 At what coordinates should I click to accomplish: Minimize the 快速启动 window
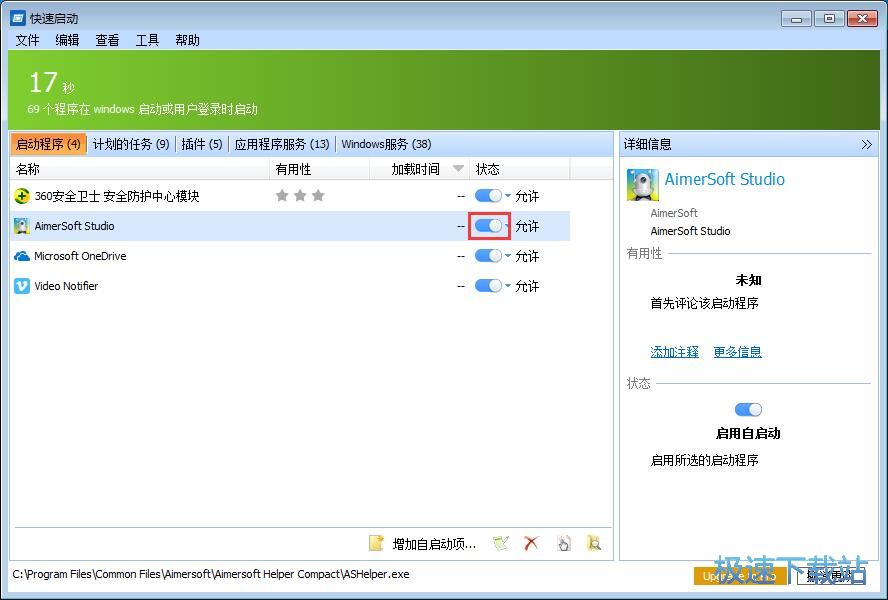796,19
